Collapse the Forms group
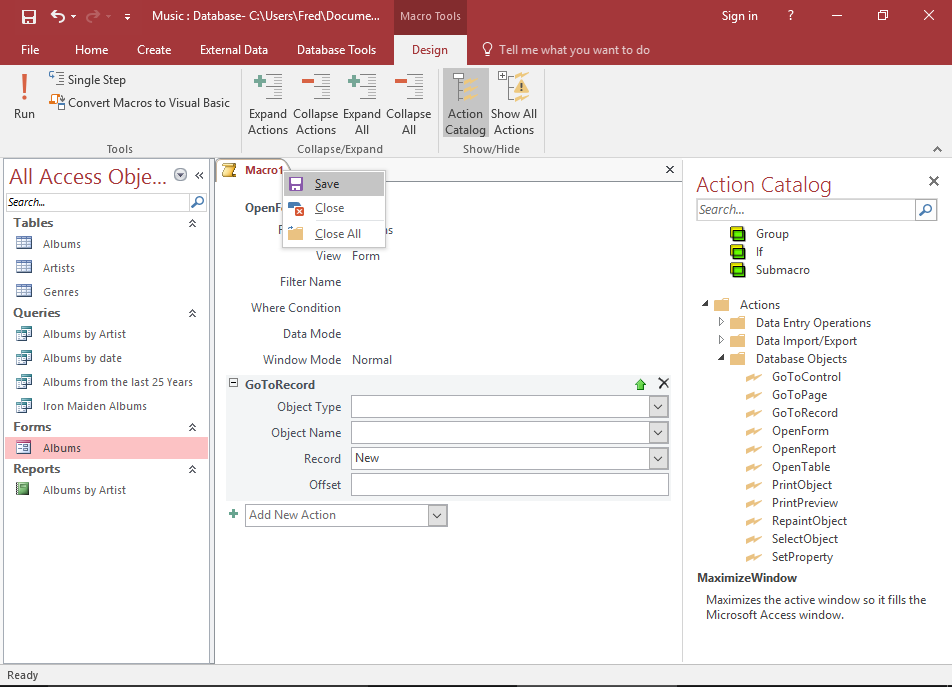The image size is (952, 687). (192, 427)
